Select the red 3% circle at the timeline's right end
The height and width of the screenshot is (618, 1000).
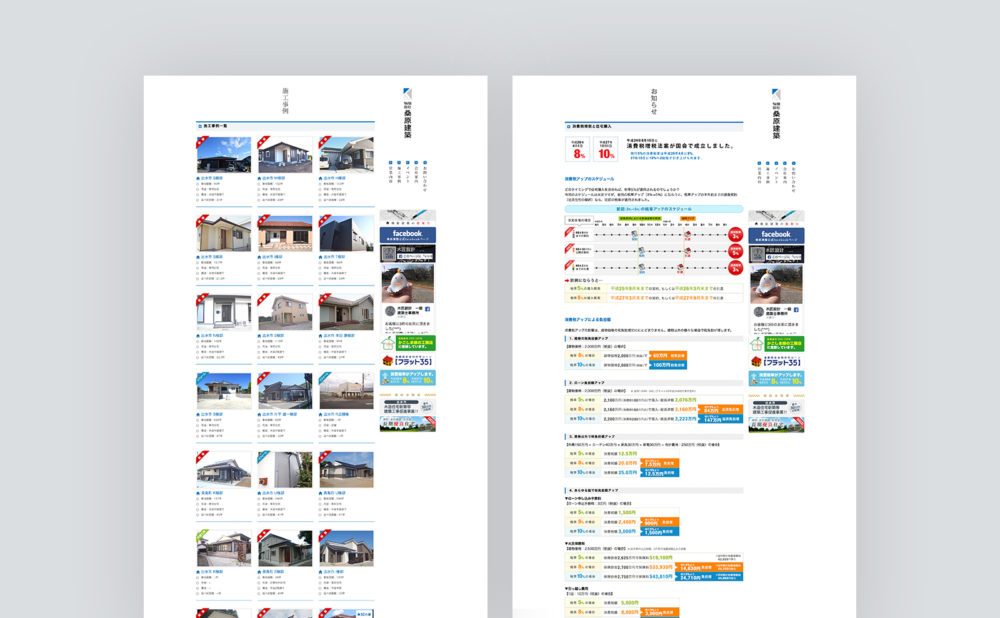coord(734,234)
